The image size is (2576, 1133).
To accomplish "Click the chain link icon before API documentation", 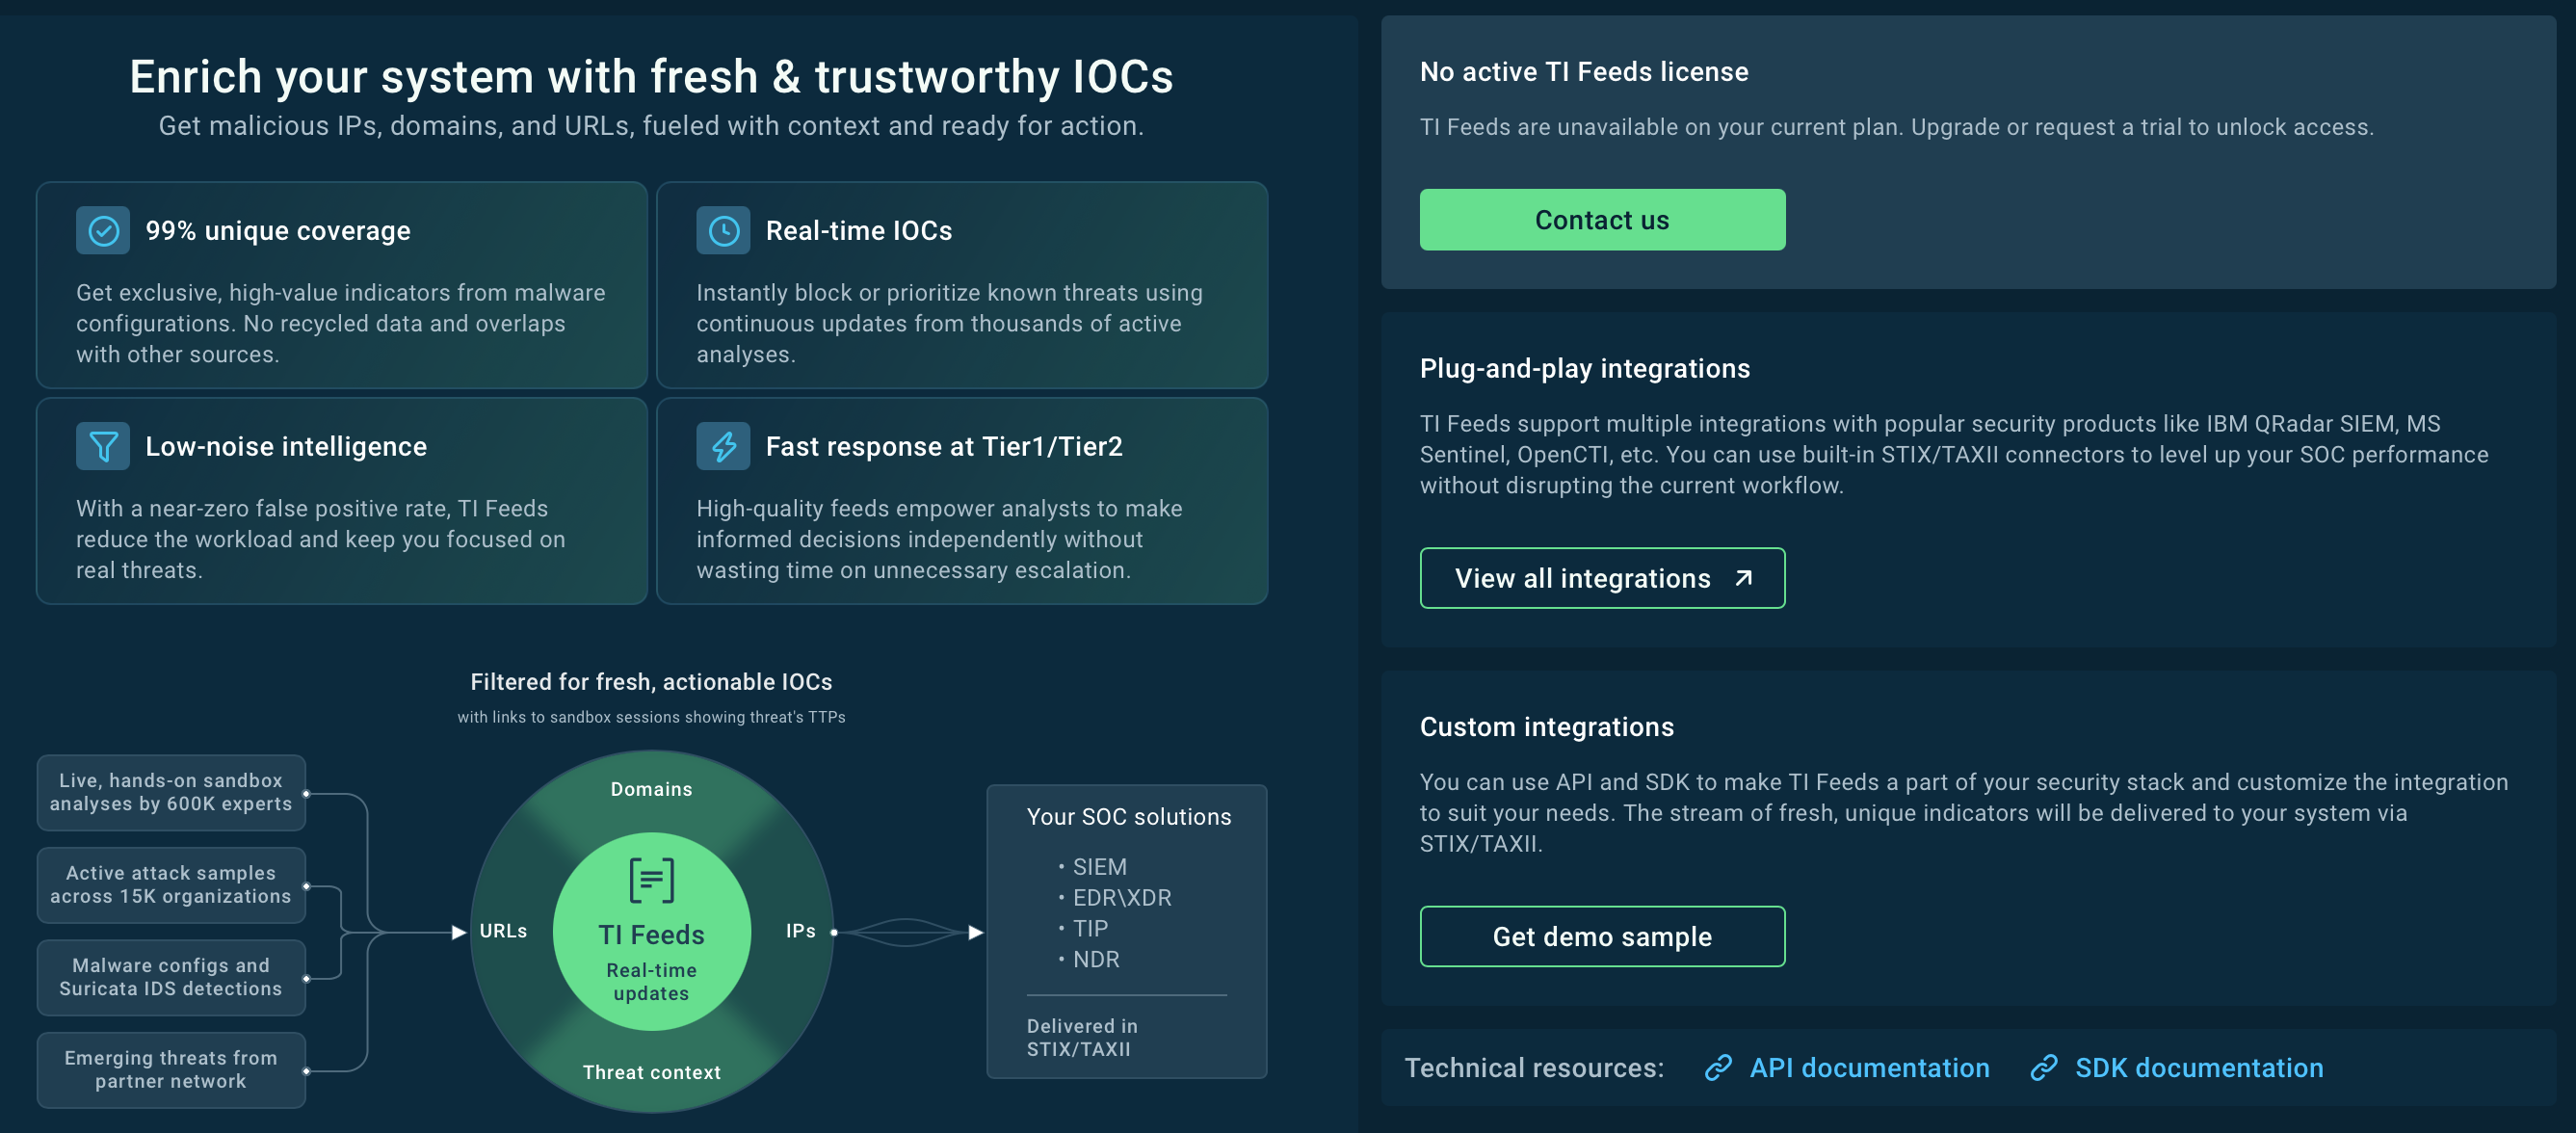I will [1718, 1068].
